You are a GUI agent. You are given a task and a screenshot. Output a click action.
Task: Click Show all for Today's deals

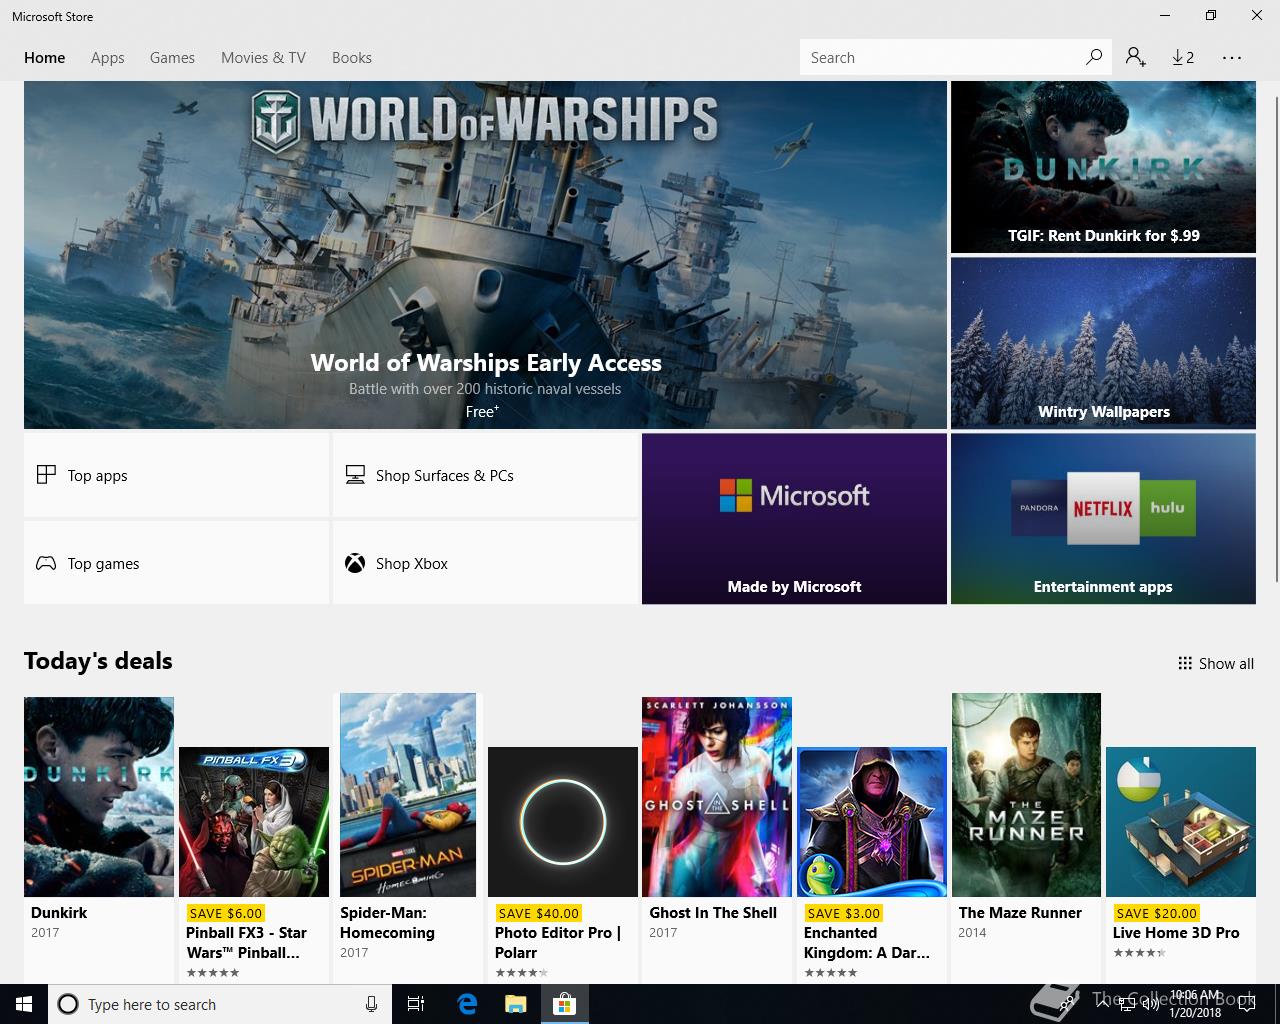pyautogui.click(x=1216, y=663)
